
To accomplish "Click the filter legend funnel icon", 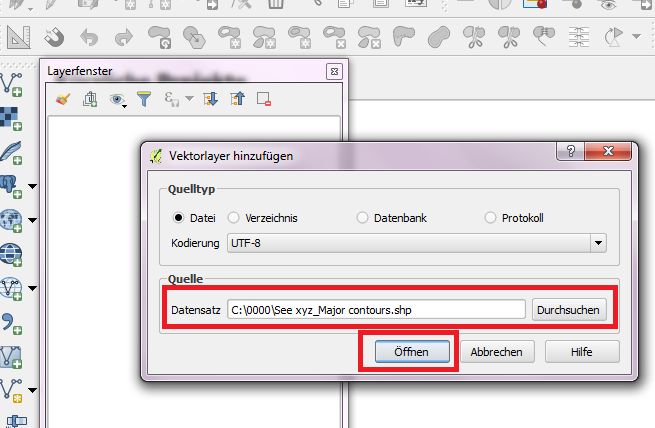I will point(144,99).
